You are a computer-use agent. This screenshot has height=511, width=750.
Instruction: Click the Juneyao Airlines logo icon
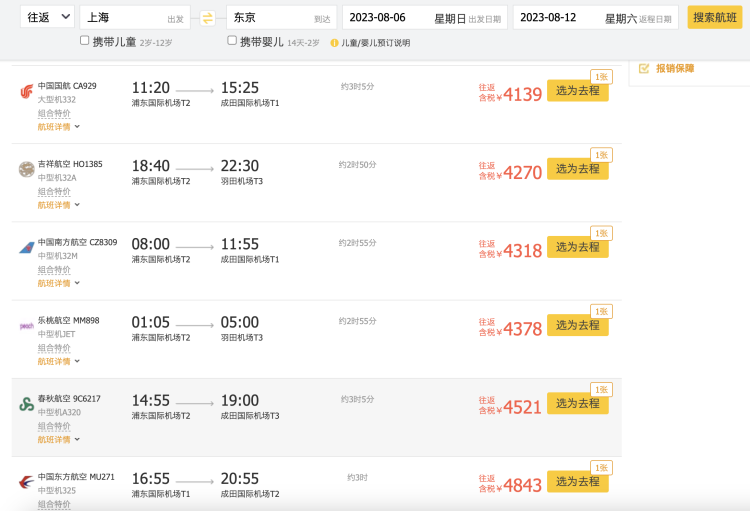(26, 169)
